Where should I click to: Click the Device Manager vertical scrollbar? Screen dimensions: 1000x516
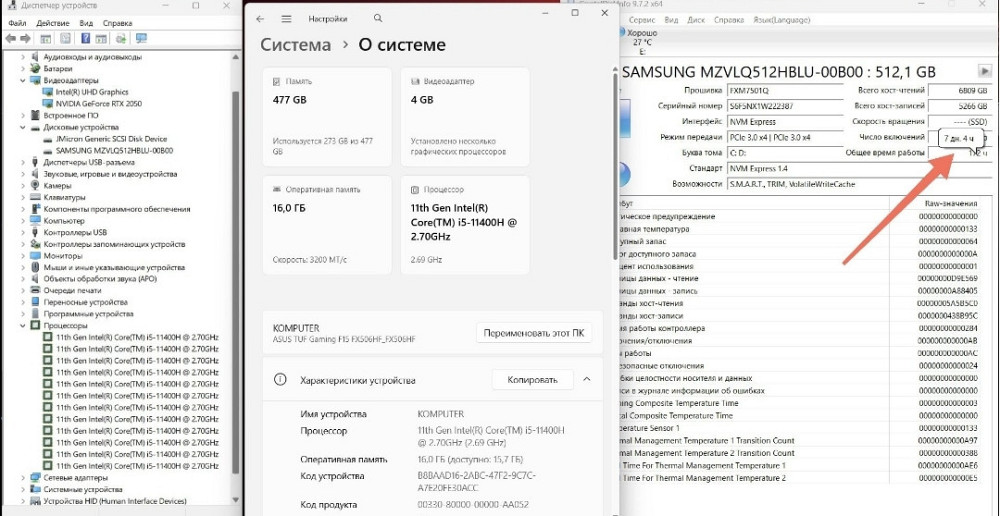237,281
